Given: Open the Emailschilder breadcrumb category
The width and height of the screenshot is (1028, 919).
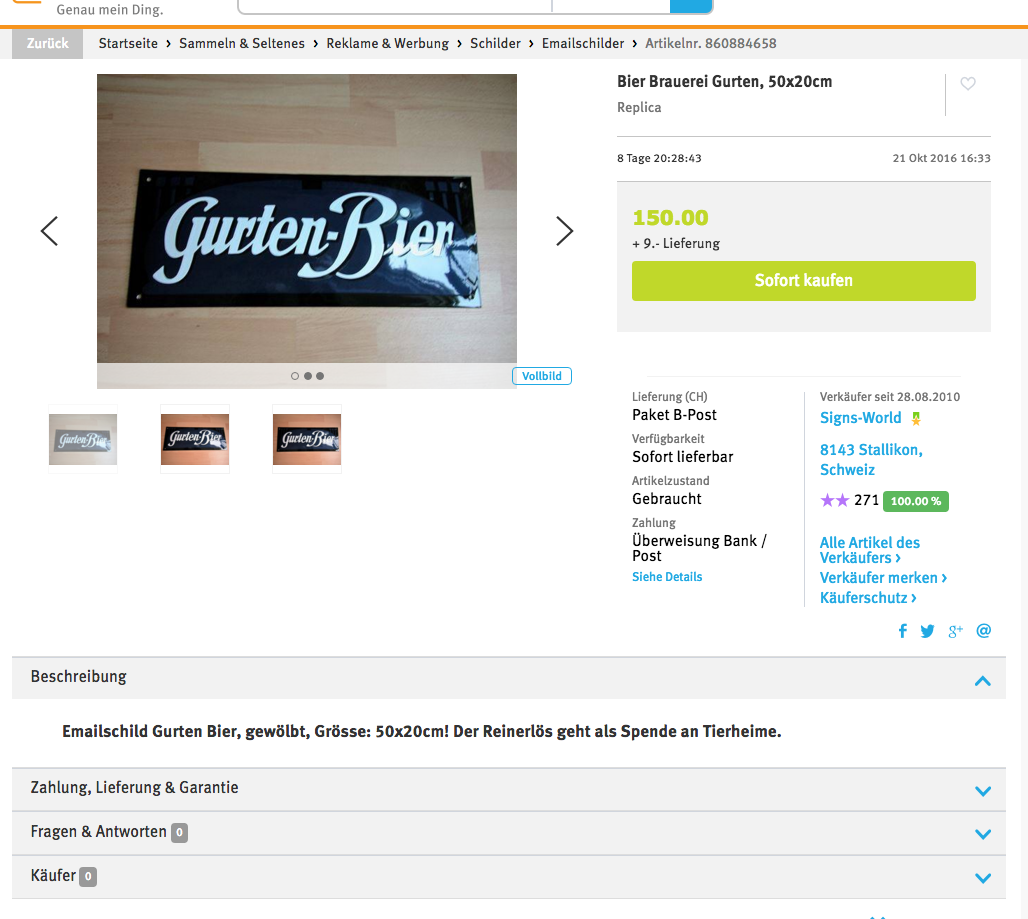Looking at the screenshot, I should tap(583, 43).
